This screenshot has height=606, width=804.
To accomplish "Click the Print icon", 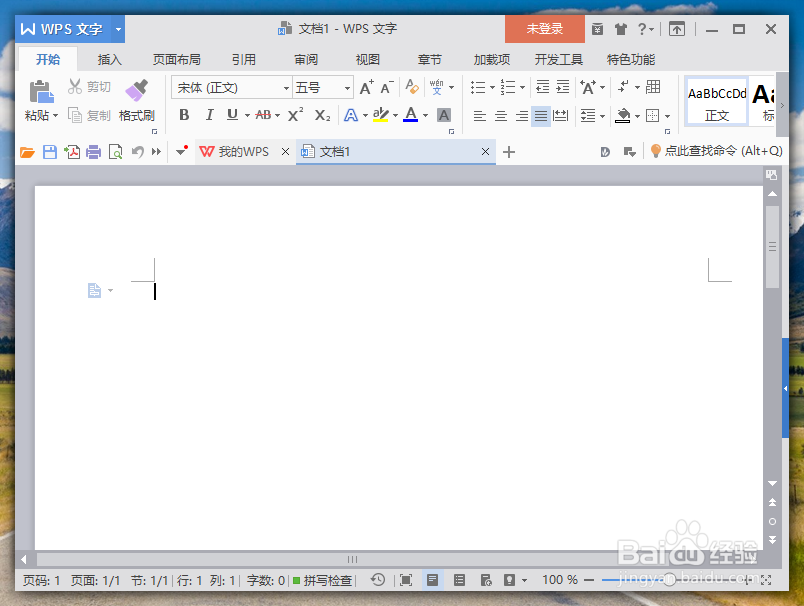I will point(93,152).
